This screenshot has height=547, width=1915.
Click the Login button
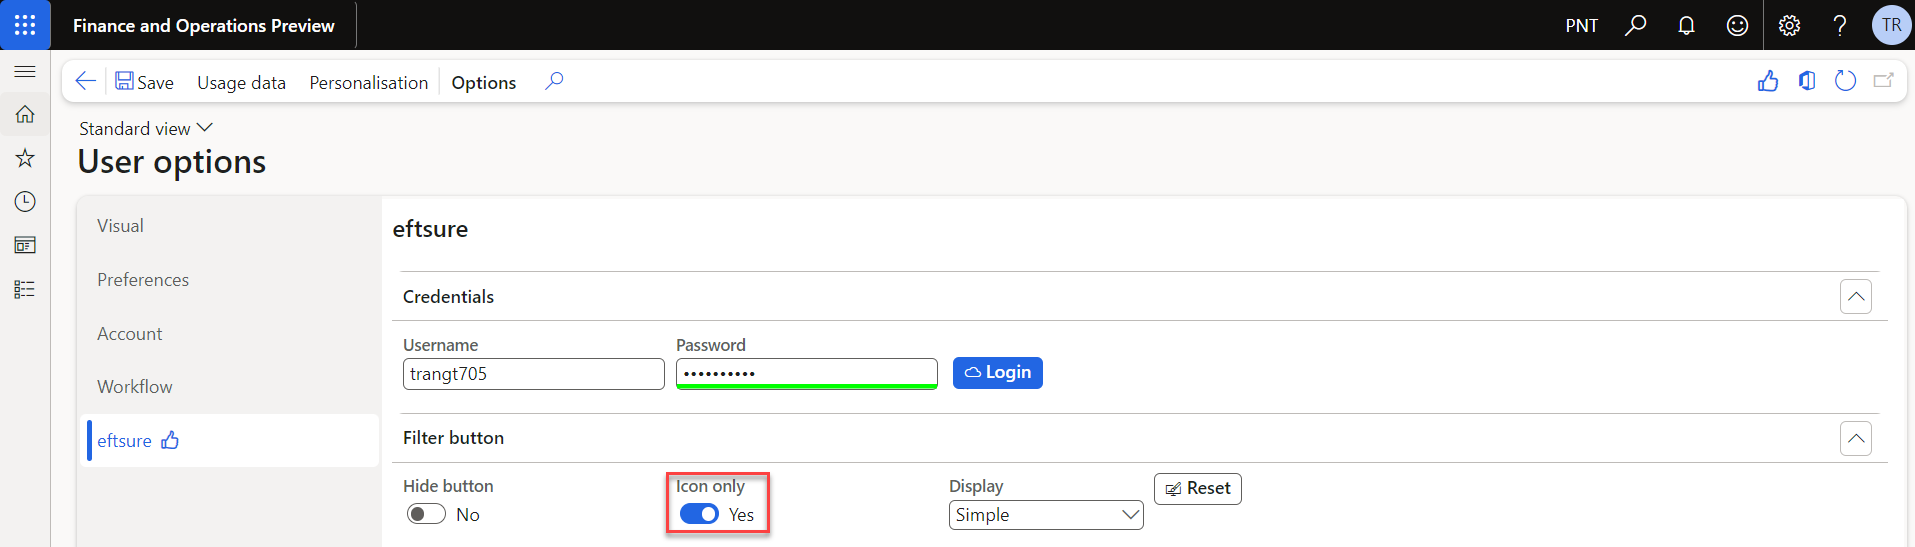(998, 373)
